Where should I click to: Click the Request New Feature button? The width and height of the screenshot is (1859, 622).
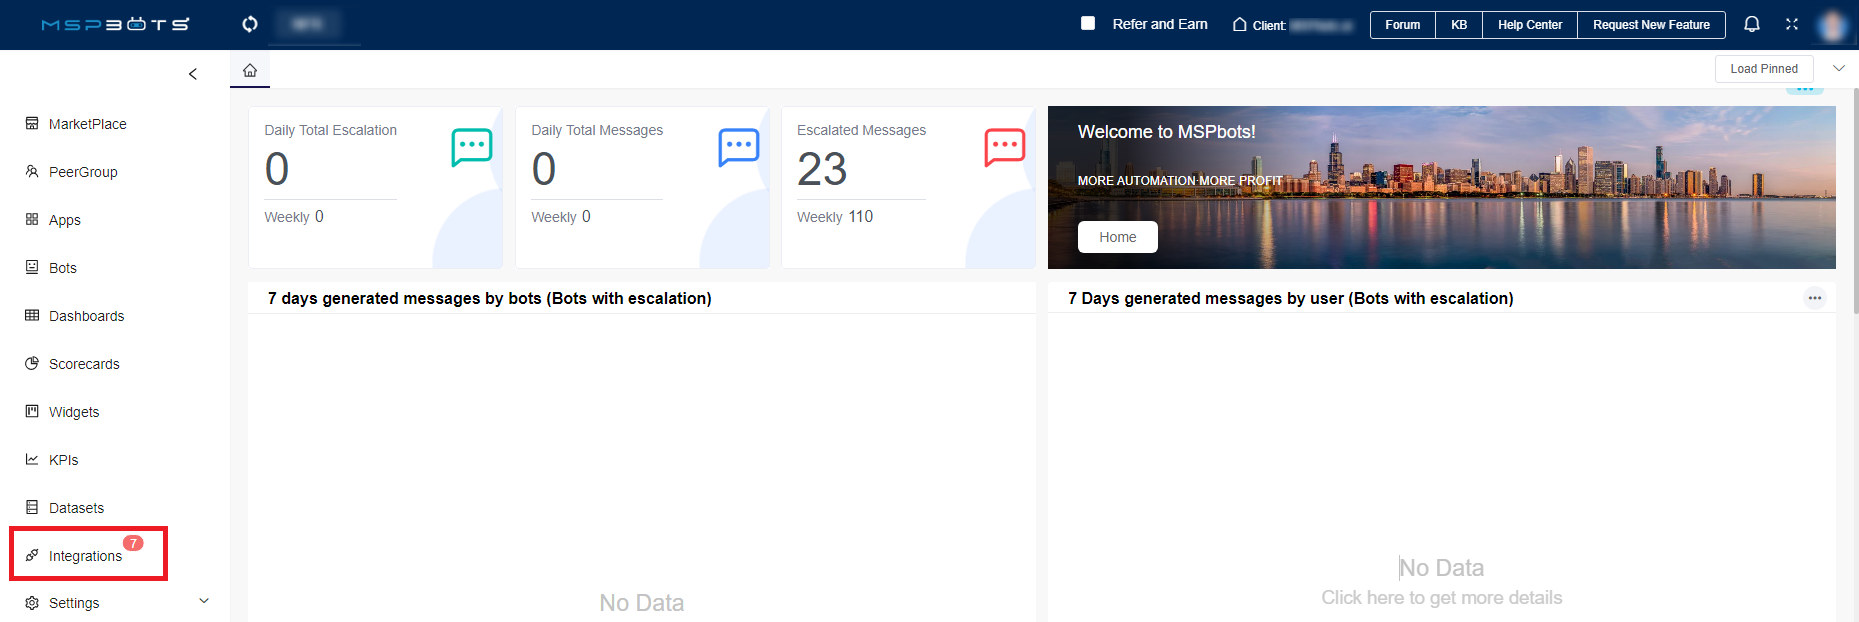click(x=1650, y=25)
